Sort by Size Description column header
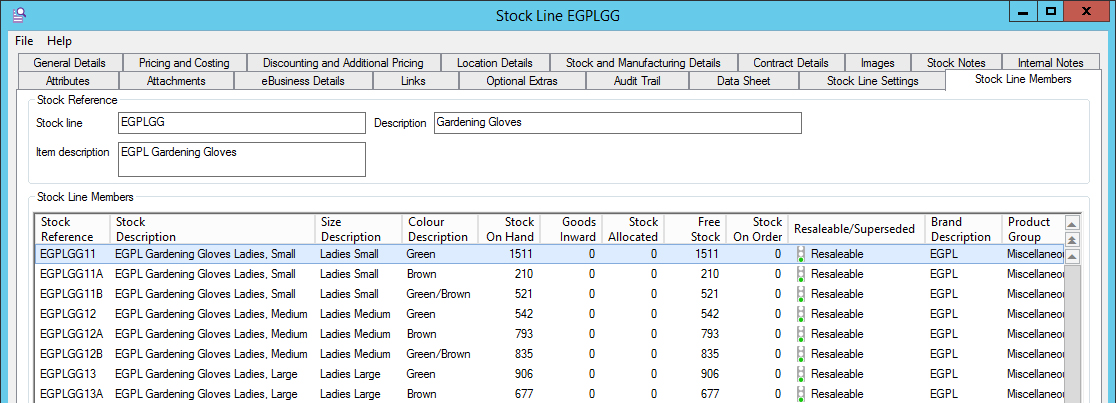This screenshot has height=403, width=1116. [x=358, y=229]
